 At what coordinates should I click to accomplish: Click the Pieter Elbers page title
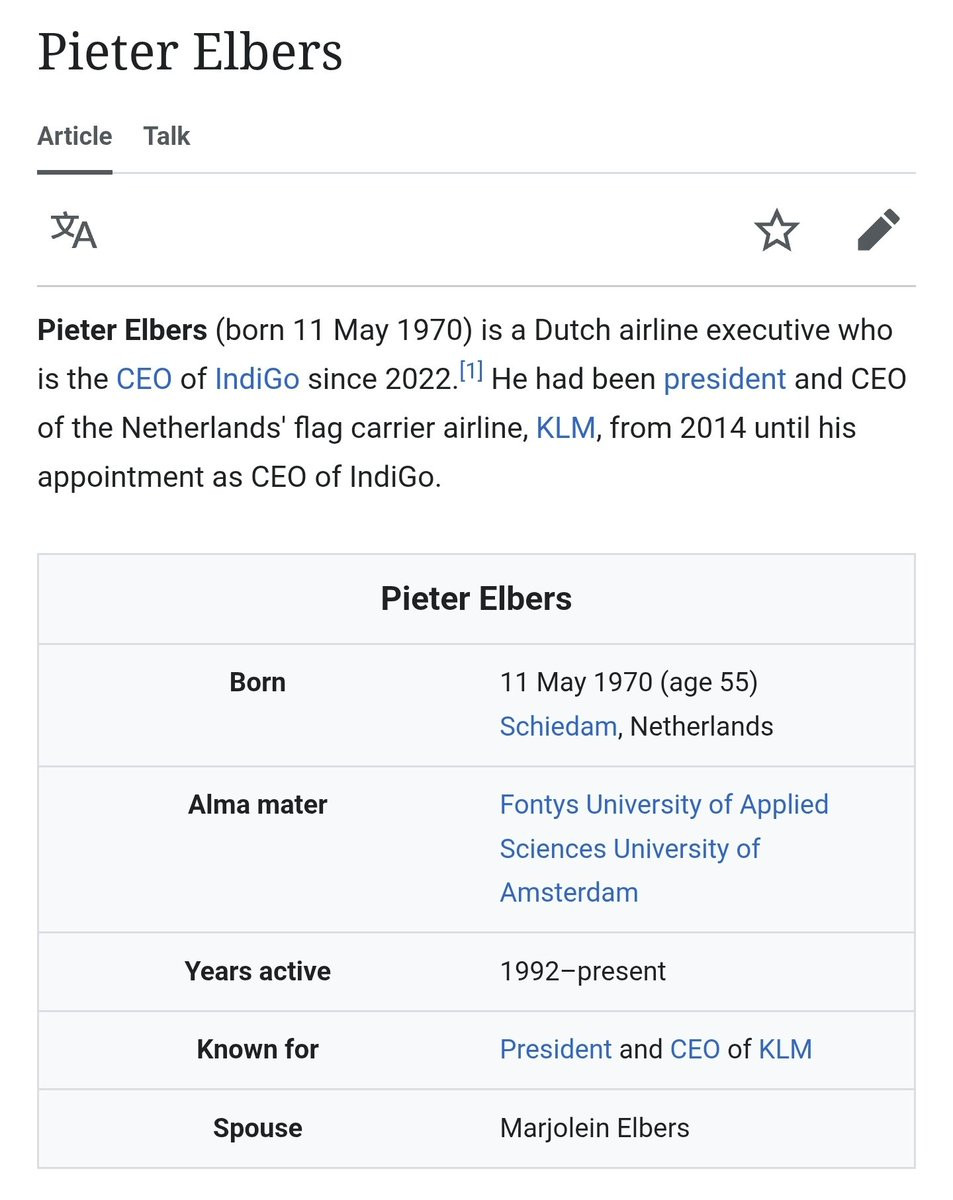coord(190,52)
